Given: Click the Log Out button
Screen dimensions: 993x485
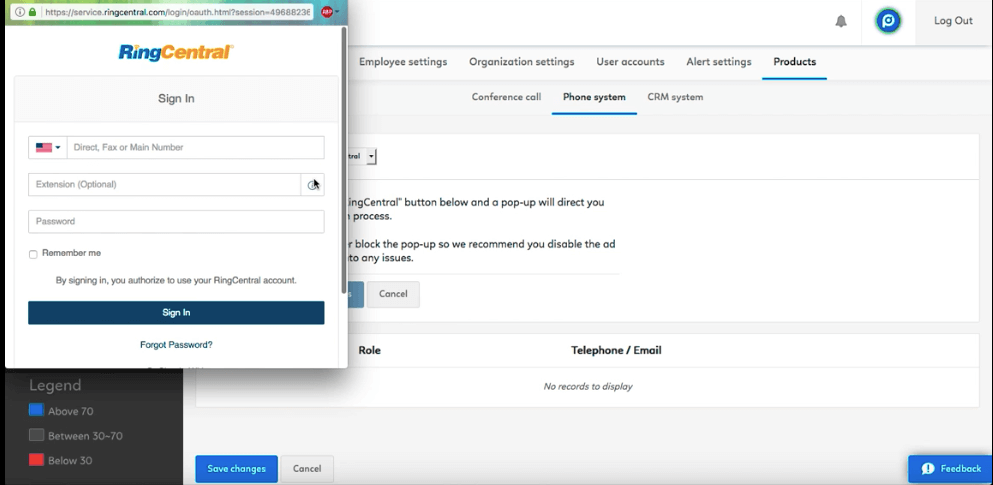Looking at the screenshot, I should tap(953, 21).
